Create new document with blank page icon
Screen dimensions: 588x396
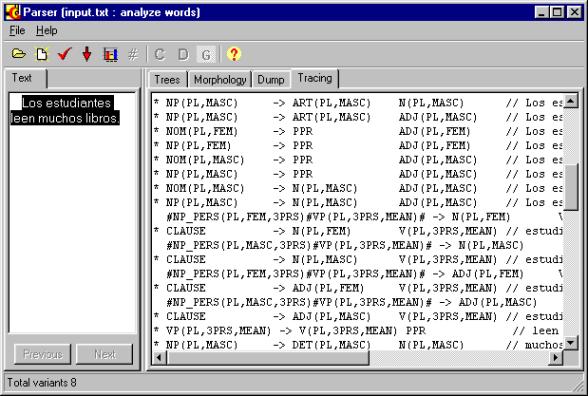pyautogui.click(x=42, y=54)
